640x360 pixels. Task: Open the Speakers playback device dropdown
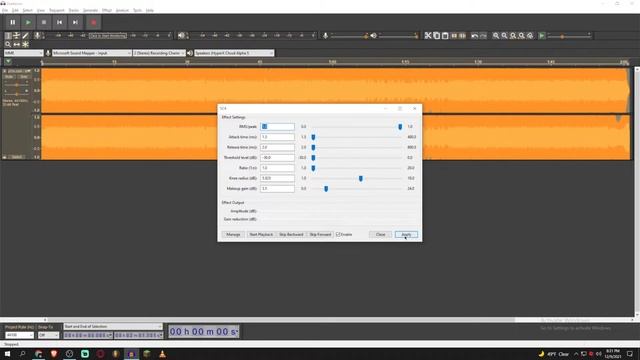(234, 53)
